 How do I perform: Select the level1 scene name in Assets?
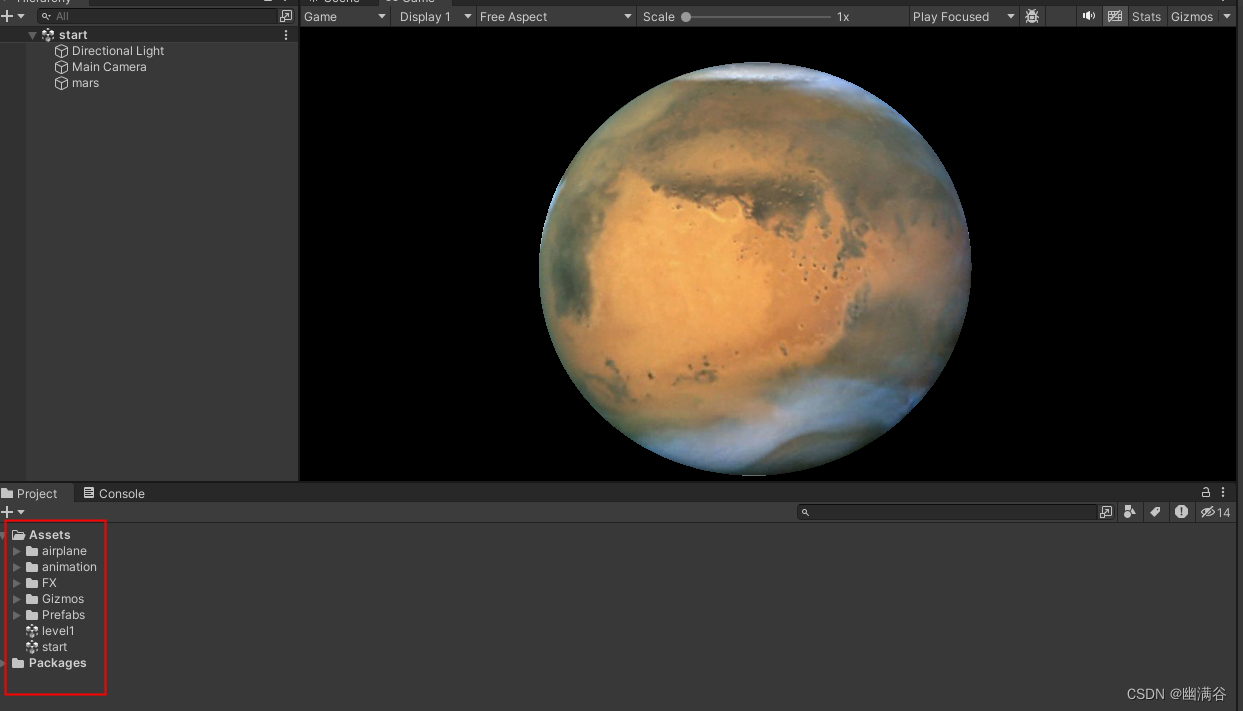click(x=58, y=631)
